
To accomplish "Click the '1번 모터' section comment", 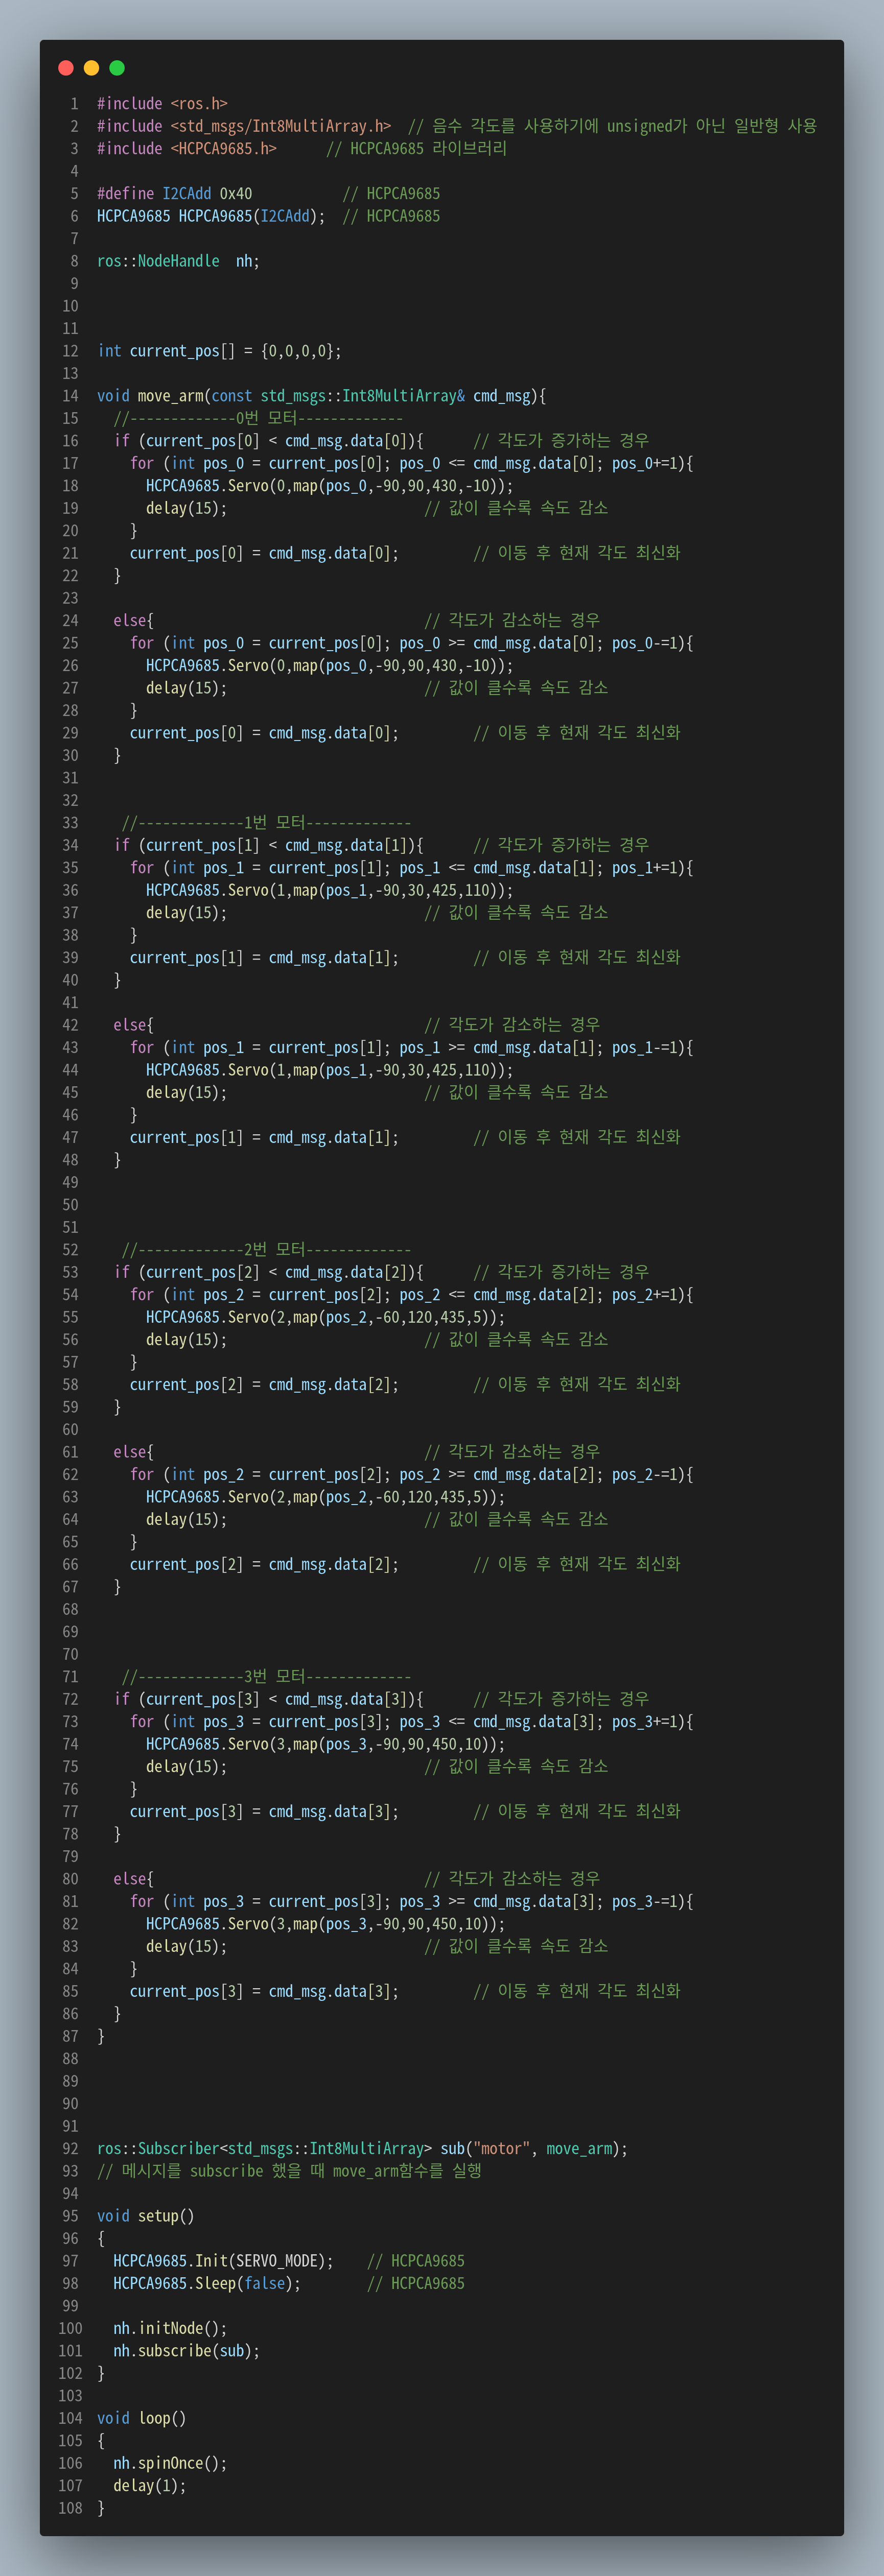I will point(266,823).
